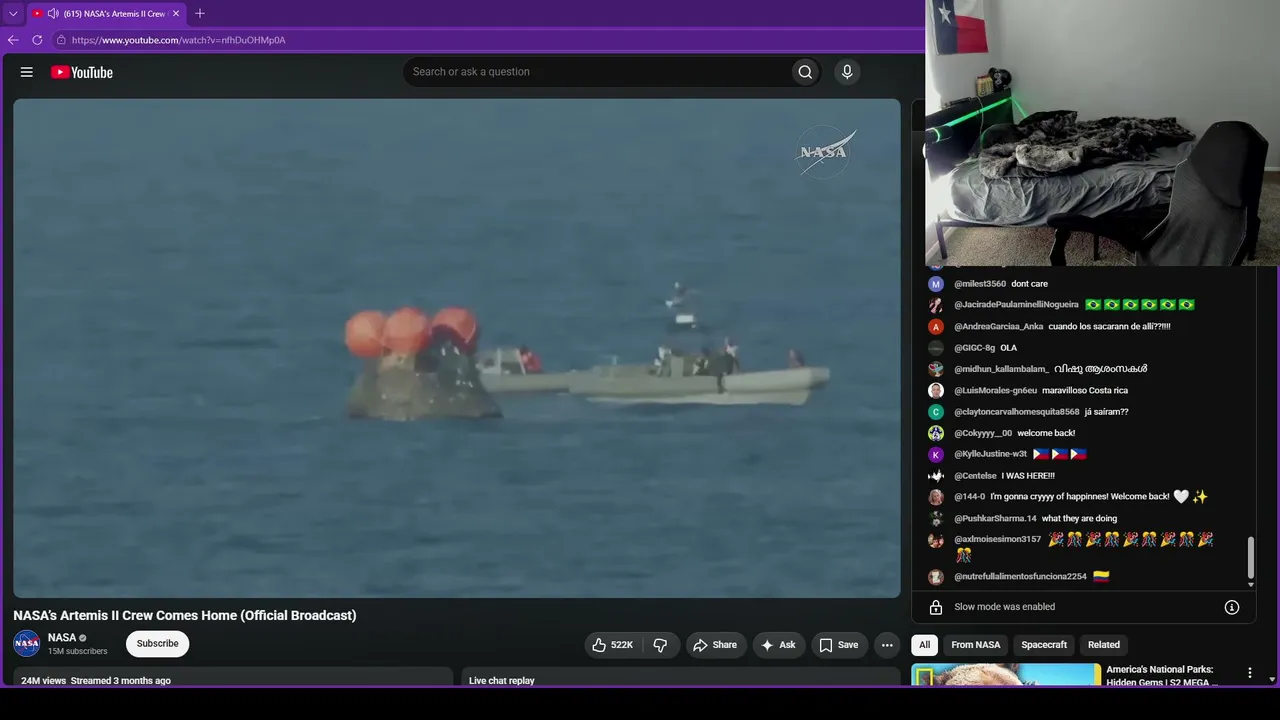The image size is (1280, 720).
Task: View site information padlock in address bar
Action: coord(61,40)
